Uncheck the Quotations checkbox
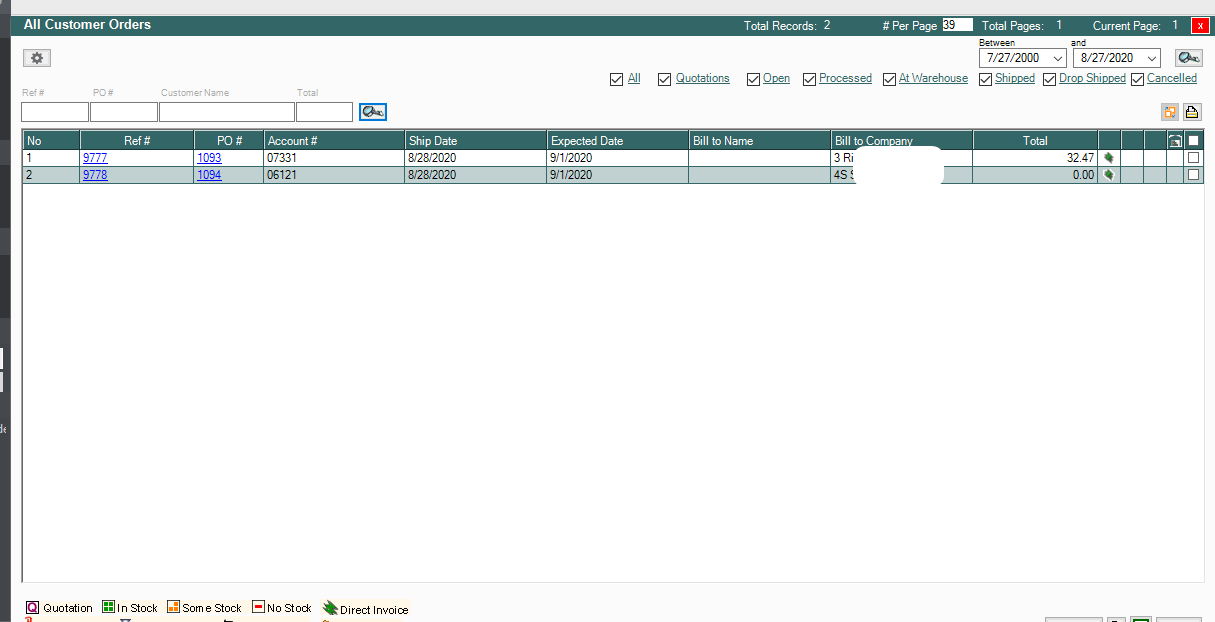The image size is (1215, 622). click(664, 79)
